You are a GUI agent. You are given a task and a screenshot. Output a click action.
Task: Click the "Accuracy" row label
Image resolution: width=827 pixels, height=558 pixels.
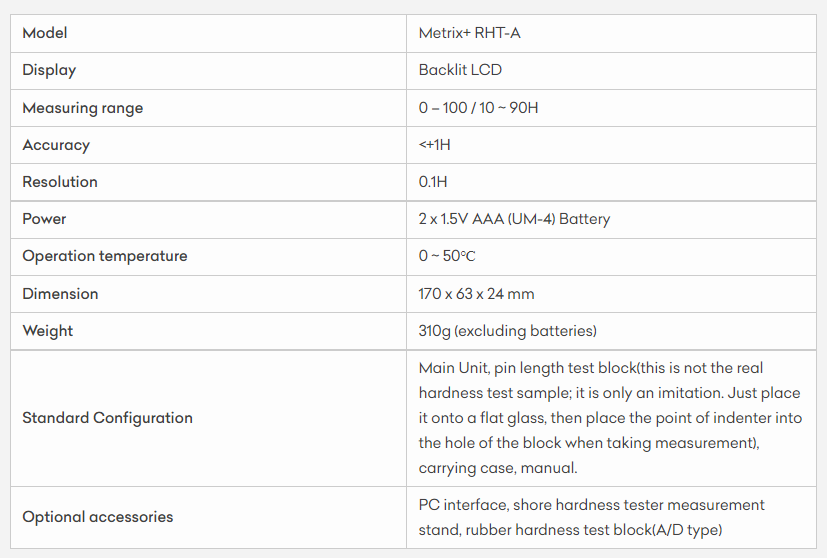[56, 145]
